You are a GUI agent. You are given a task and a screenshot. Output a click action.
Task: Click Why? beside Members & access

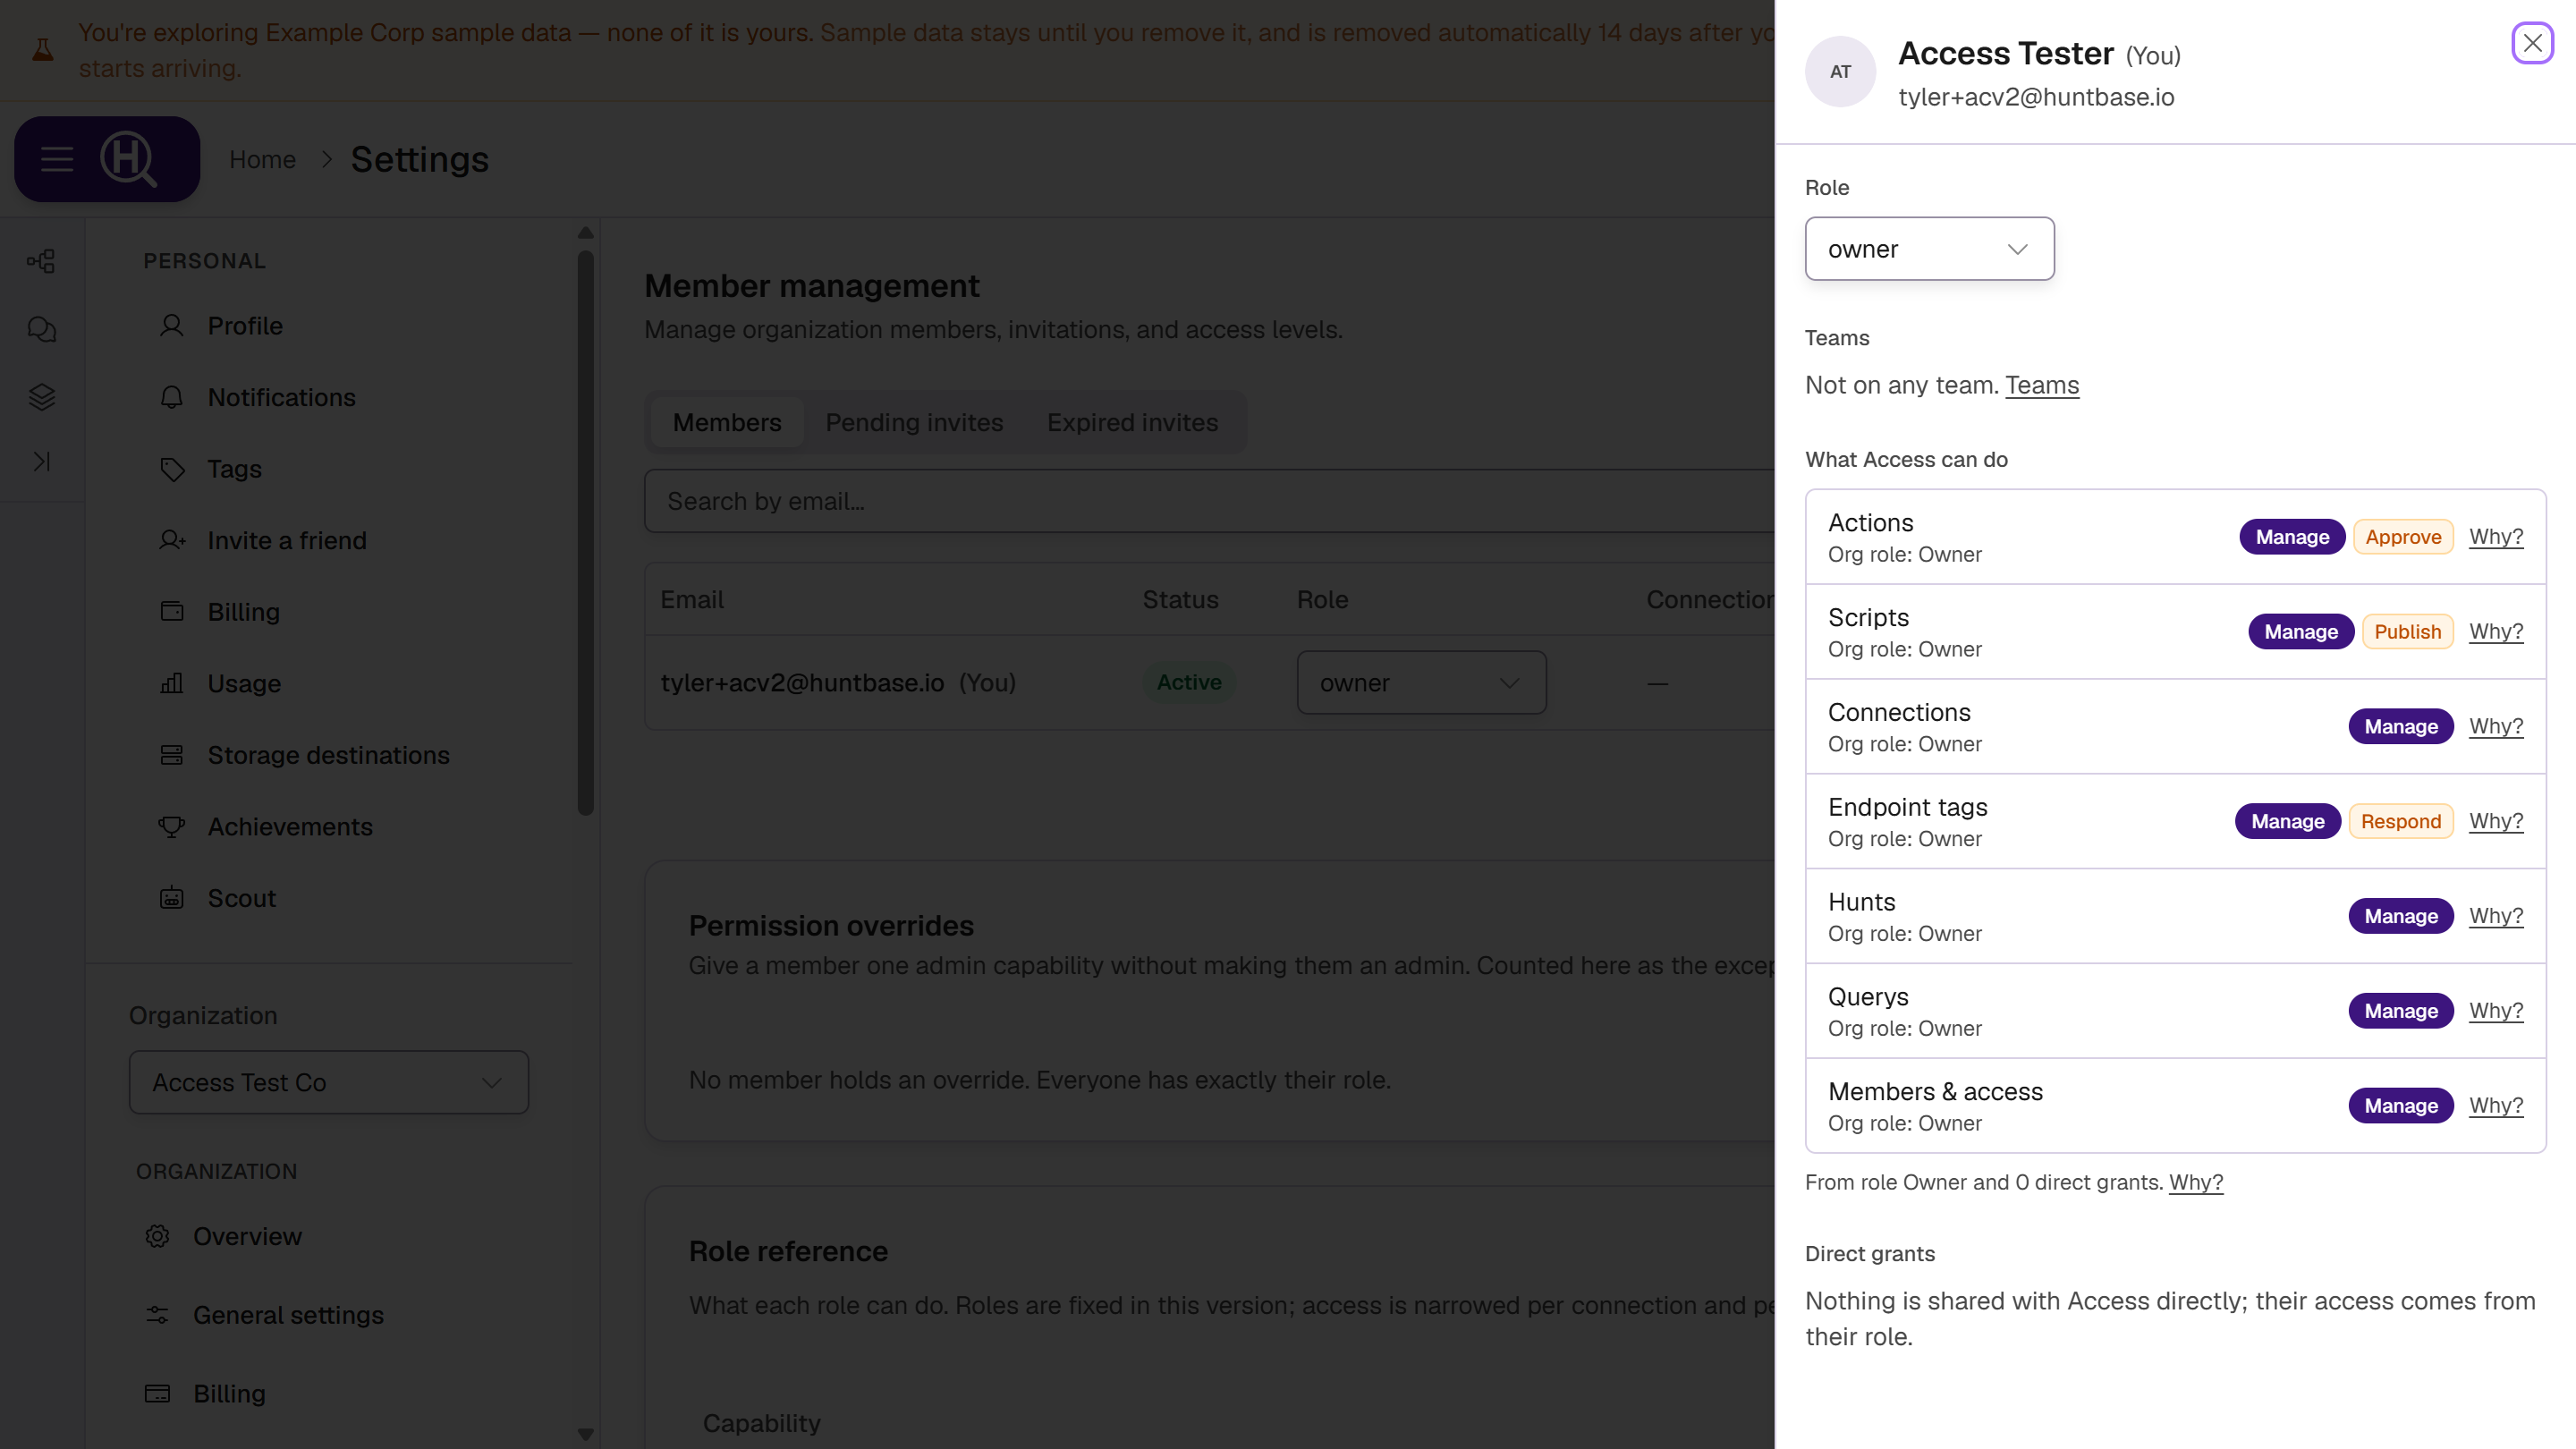(x=2496, y=1106)
